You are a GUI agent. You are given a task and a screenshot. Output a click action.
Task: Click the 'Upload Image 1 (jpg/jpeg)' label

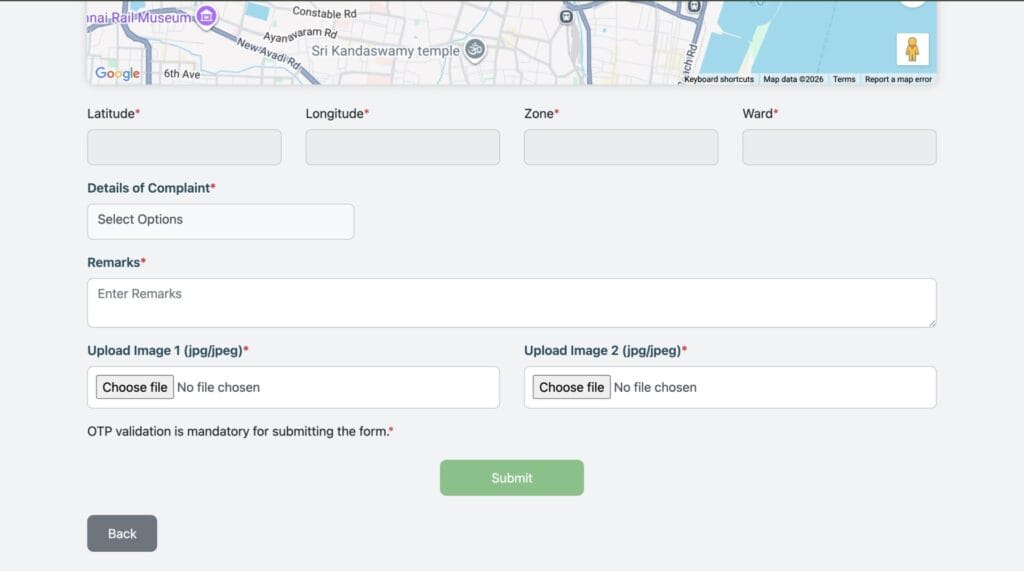point(168,351)
